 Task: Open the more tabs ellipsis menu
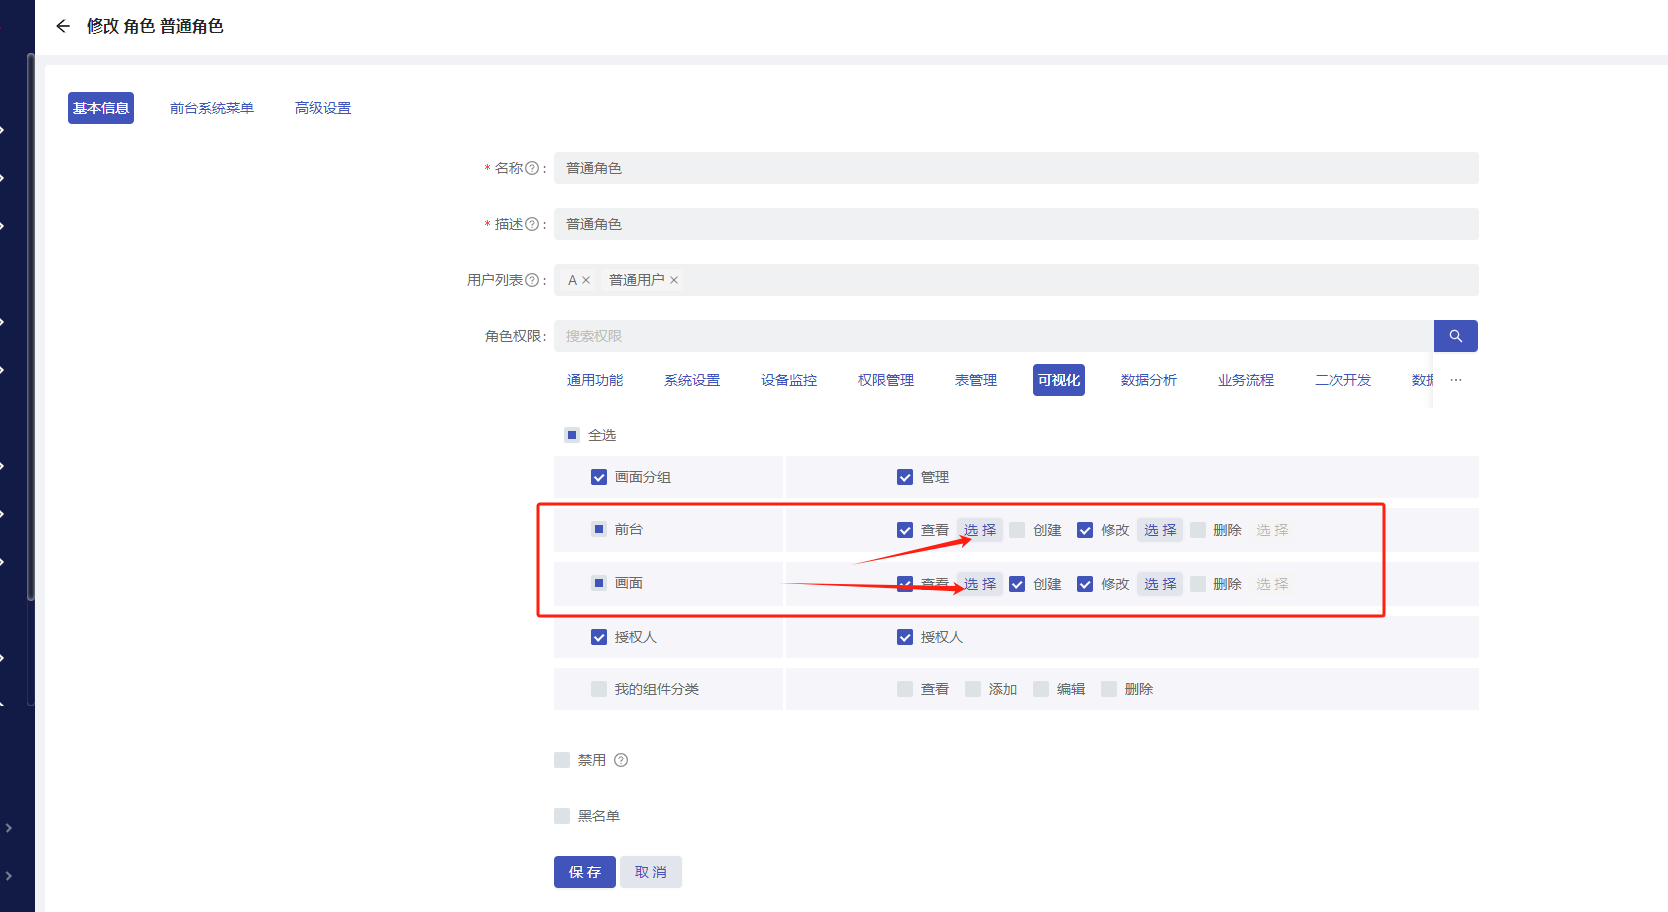pyautogui.click(x=1456, y=380)
